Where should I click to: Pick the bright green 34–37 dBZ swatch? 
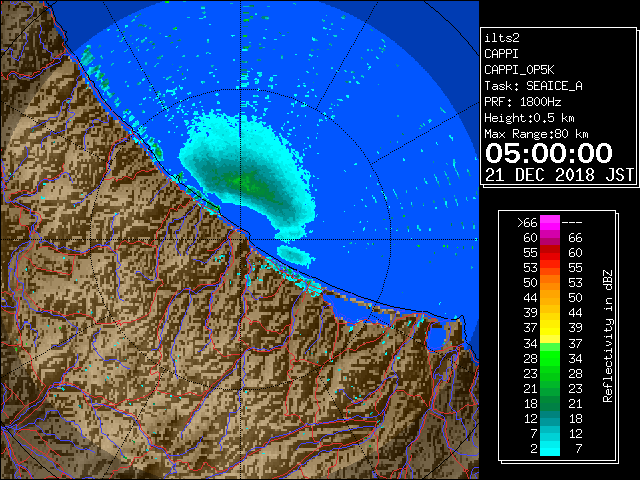[550, 347]
